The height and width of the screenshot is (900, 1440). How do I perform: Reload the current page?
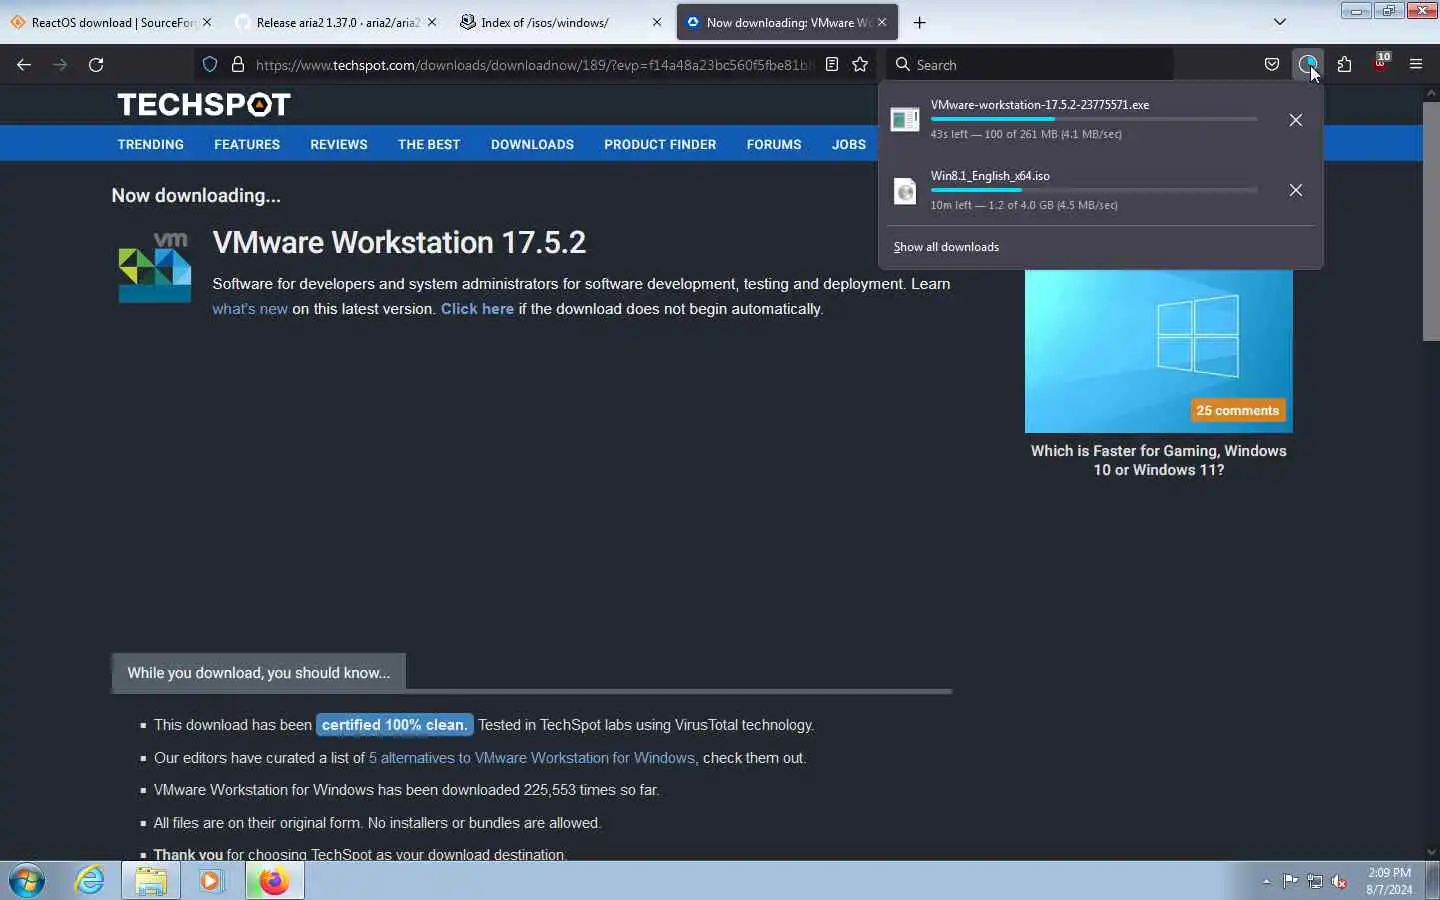96,64
